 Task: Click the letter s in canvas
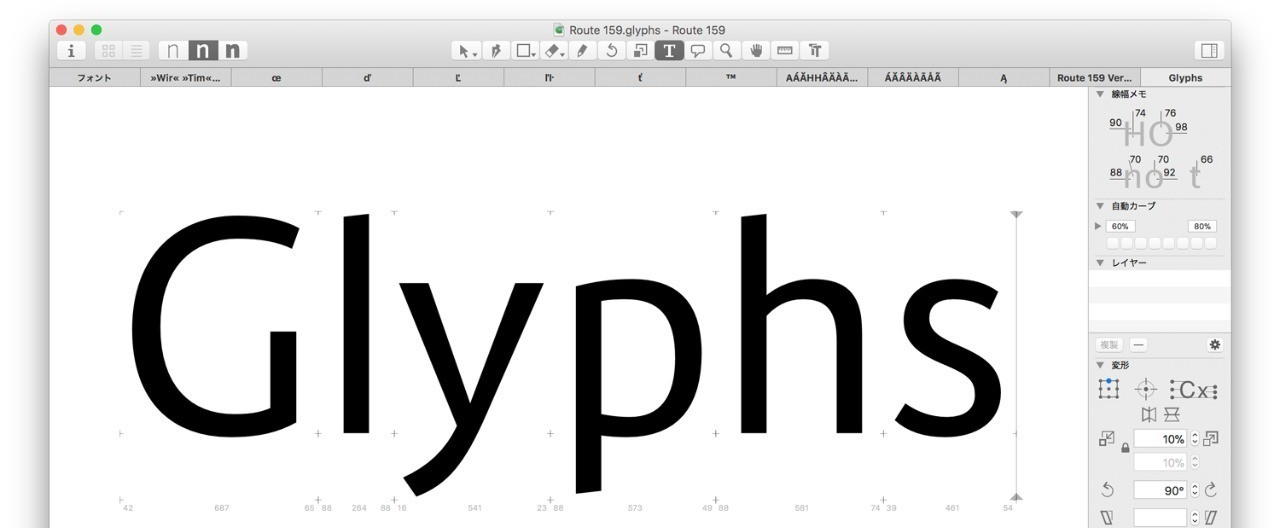point(948,360)
